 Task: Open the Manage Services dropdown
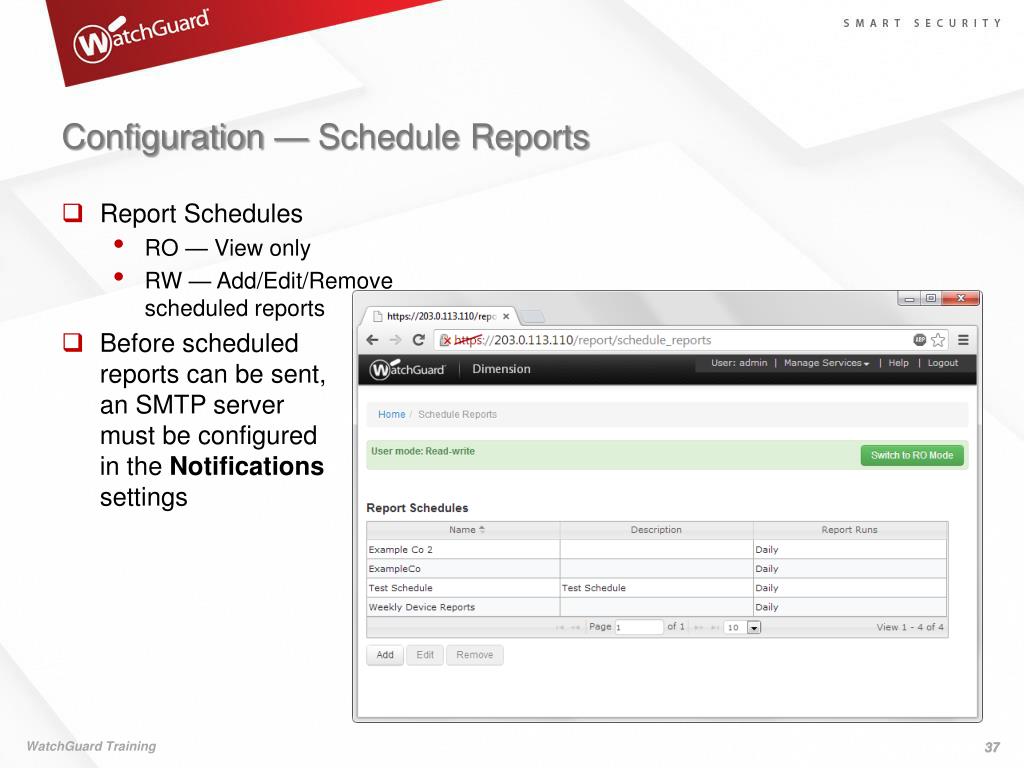826,363
